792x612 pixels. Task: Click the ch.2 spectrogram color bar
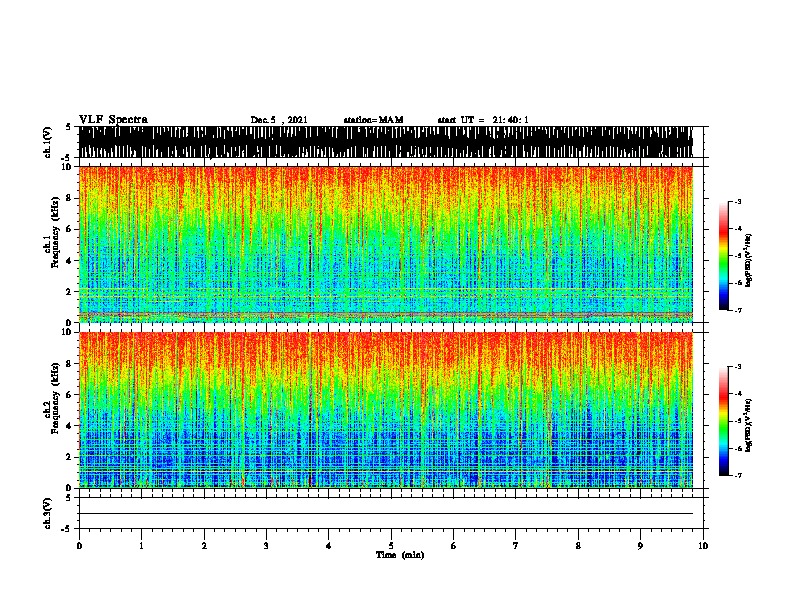(x=724, y=421)
